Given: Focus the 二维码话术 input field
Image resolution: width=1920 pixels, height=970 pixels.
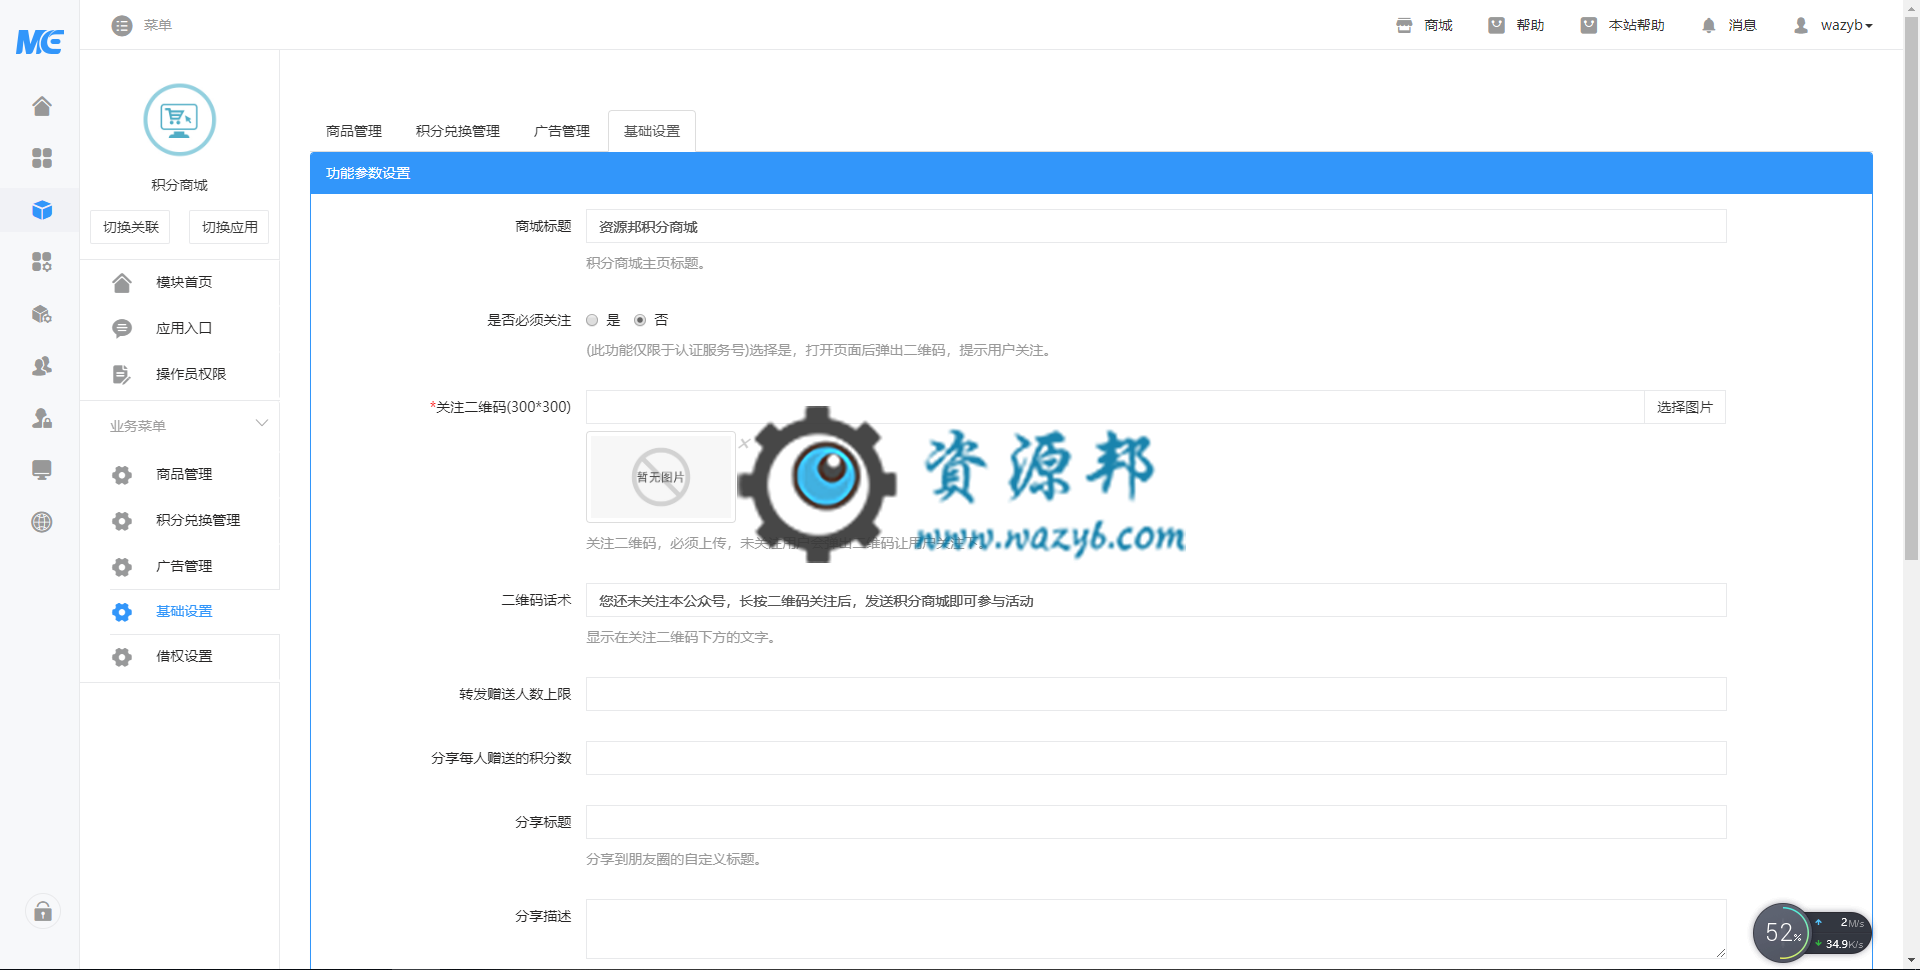Looking at the screenshot, I should [1156, 600].
